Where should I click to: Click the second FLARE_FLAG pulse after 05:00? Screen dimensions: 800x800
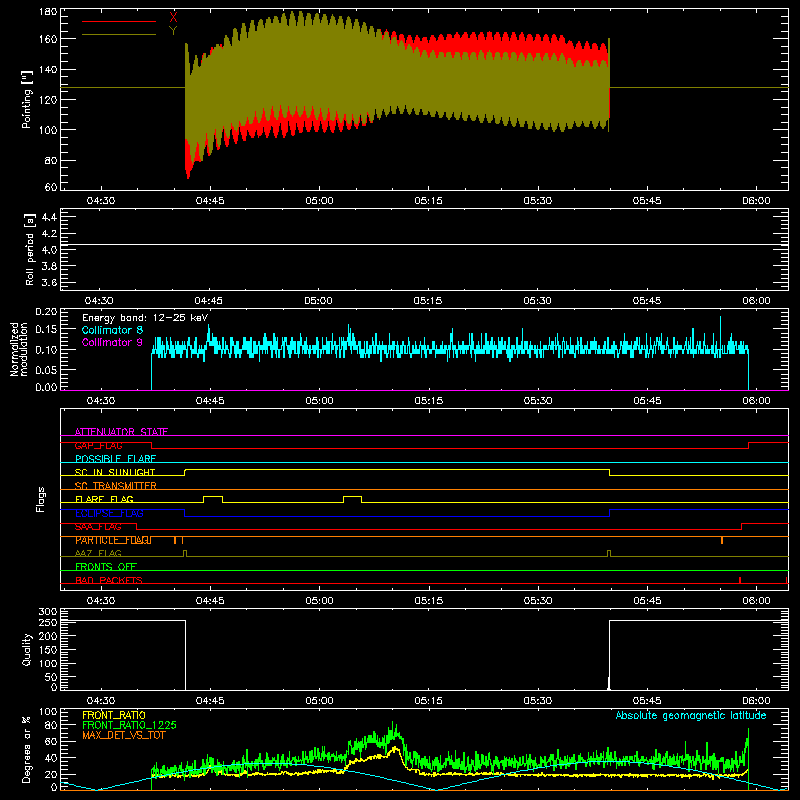(353, 499)
